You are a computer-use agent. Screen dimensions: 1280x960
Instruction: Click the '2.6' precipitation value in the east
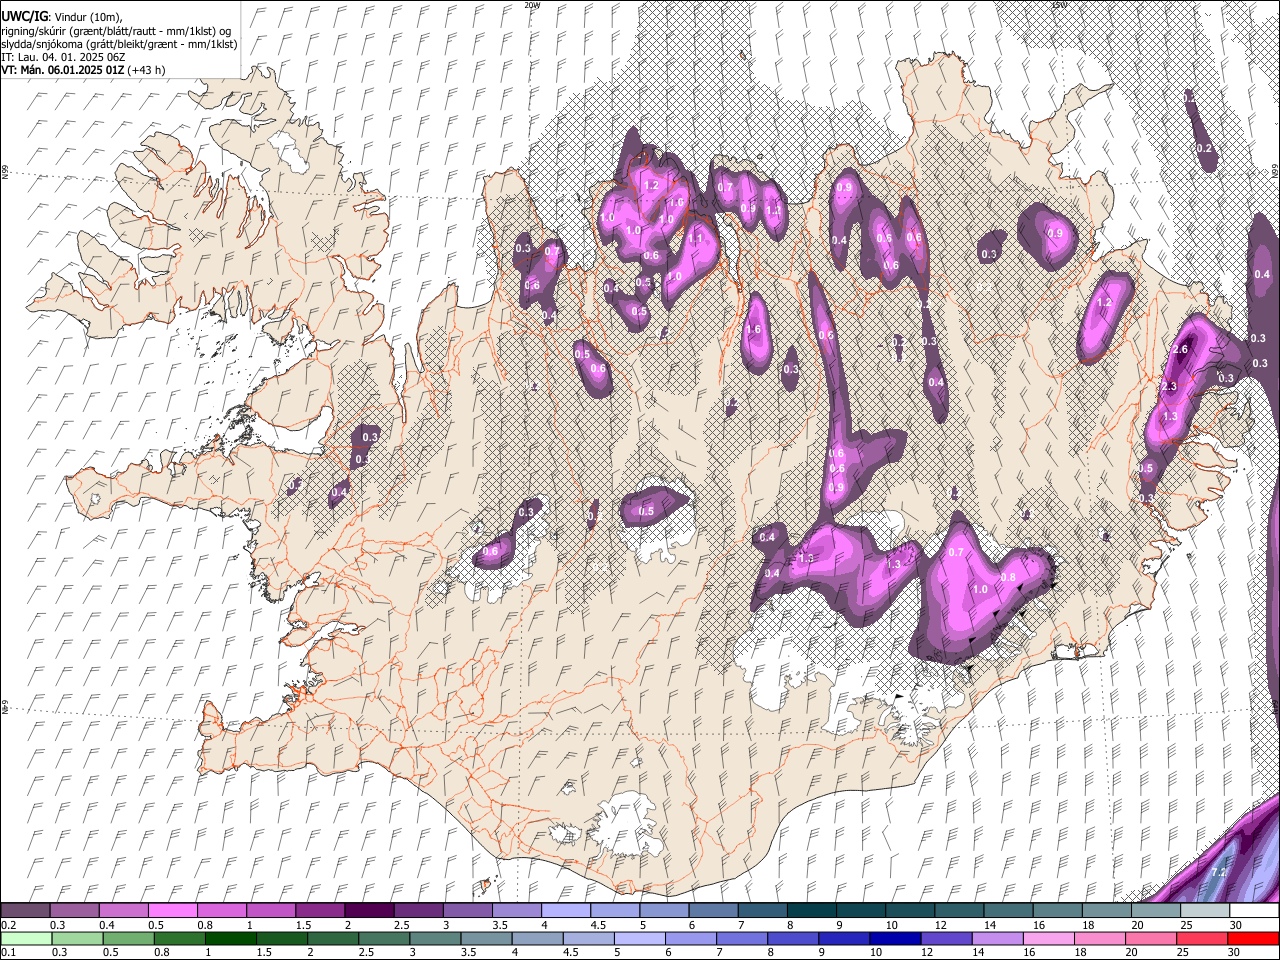click(1180, 349)
